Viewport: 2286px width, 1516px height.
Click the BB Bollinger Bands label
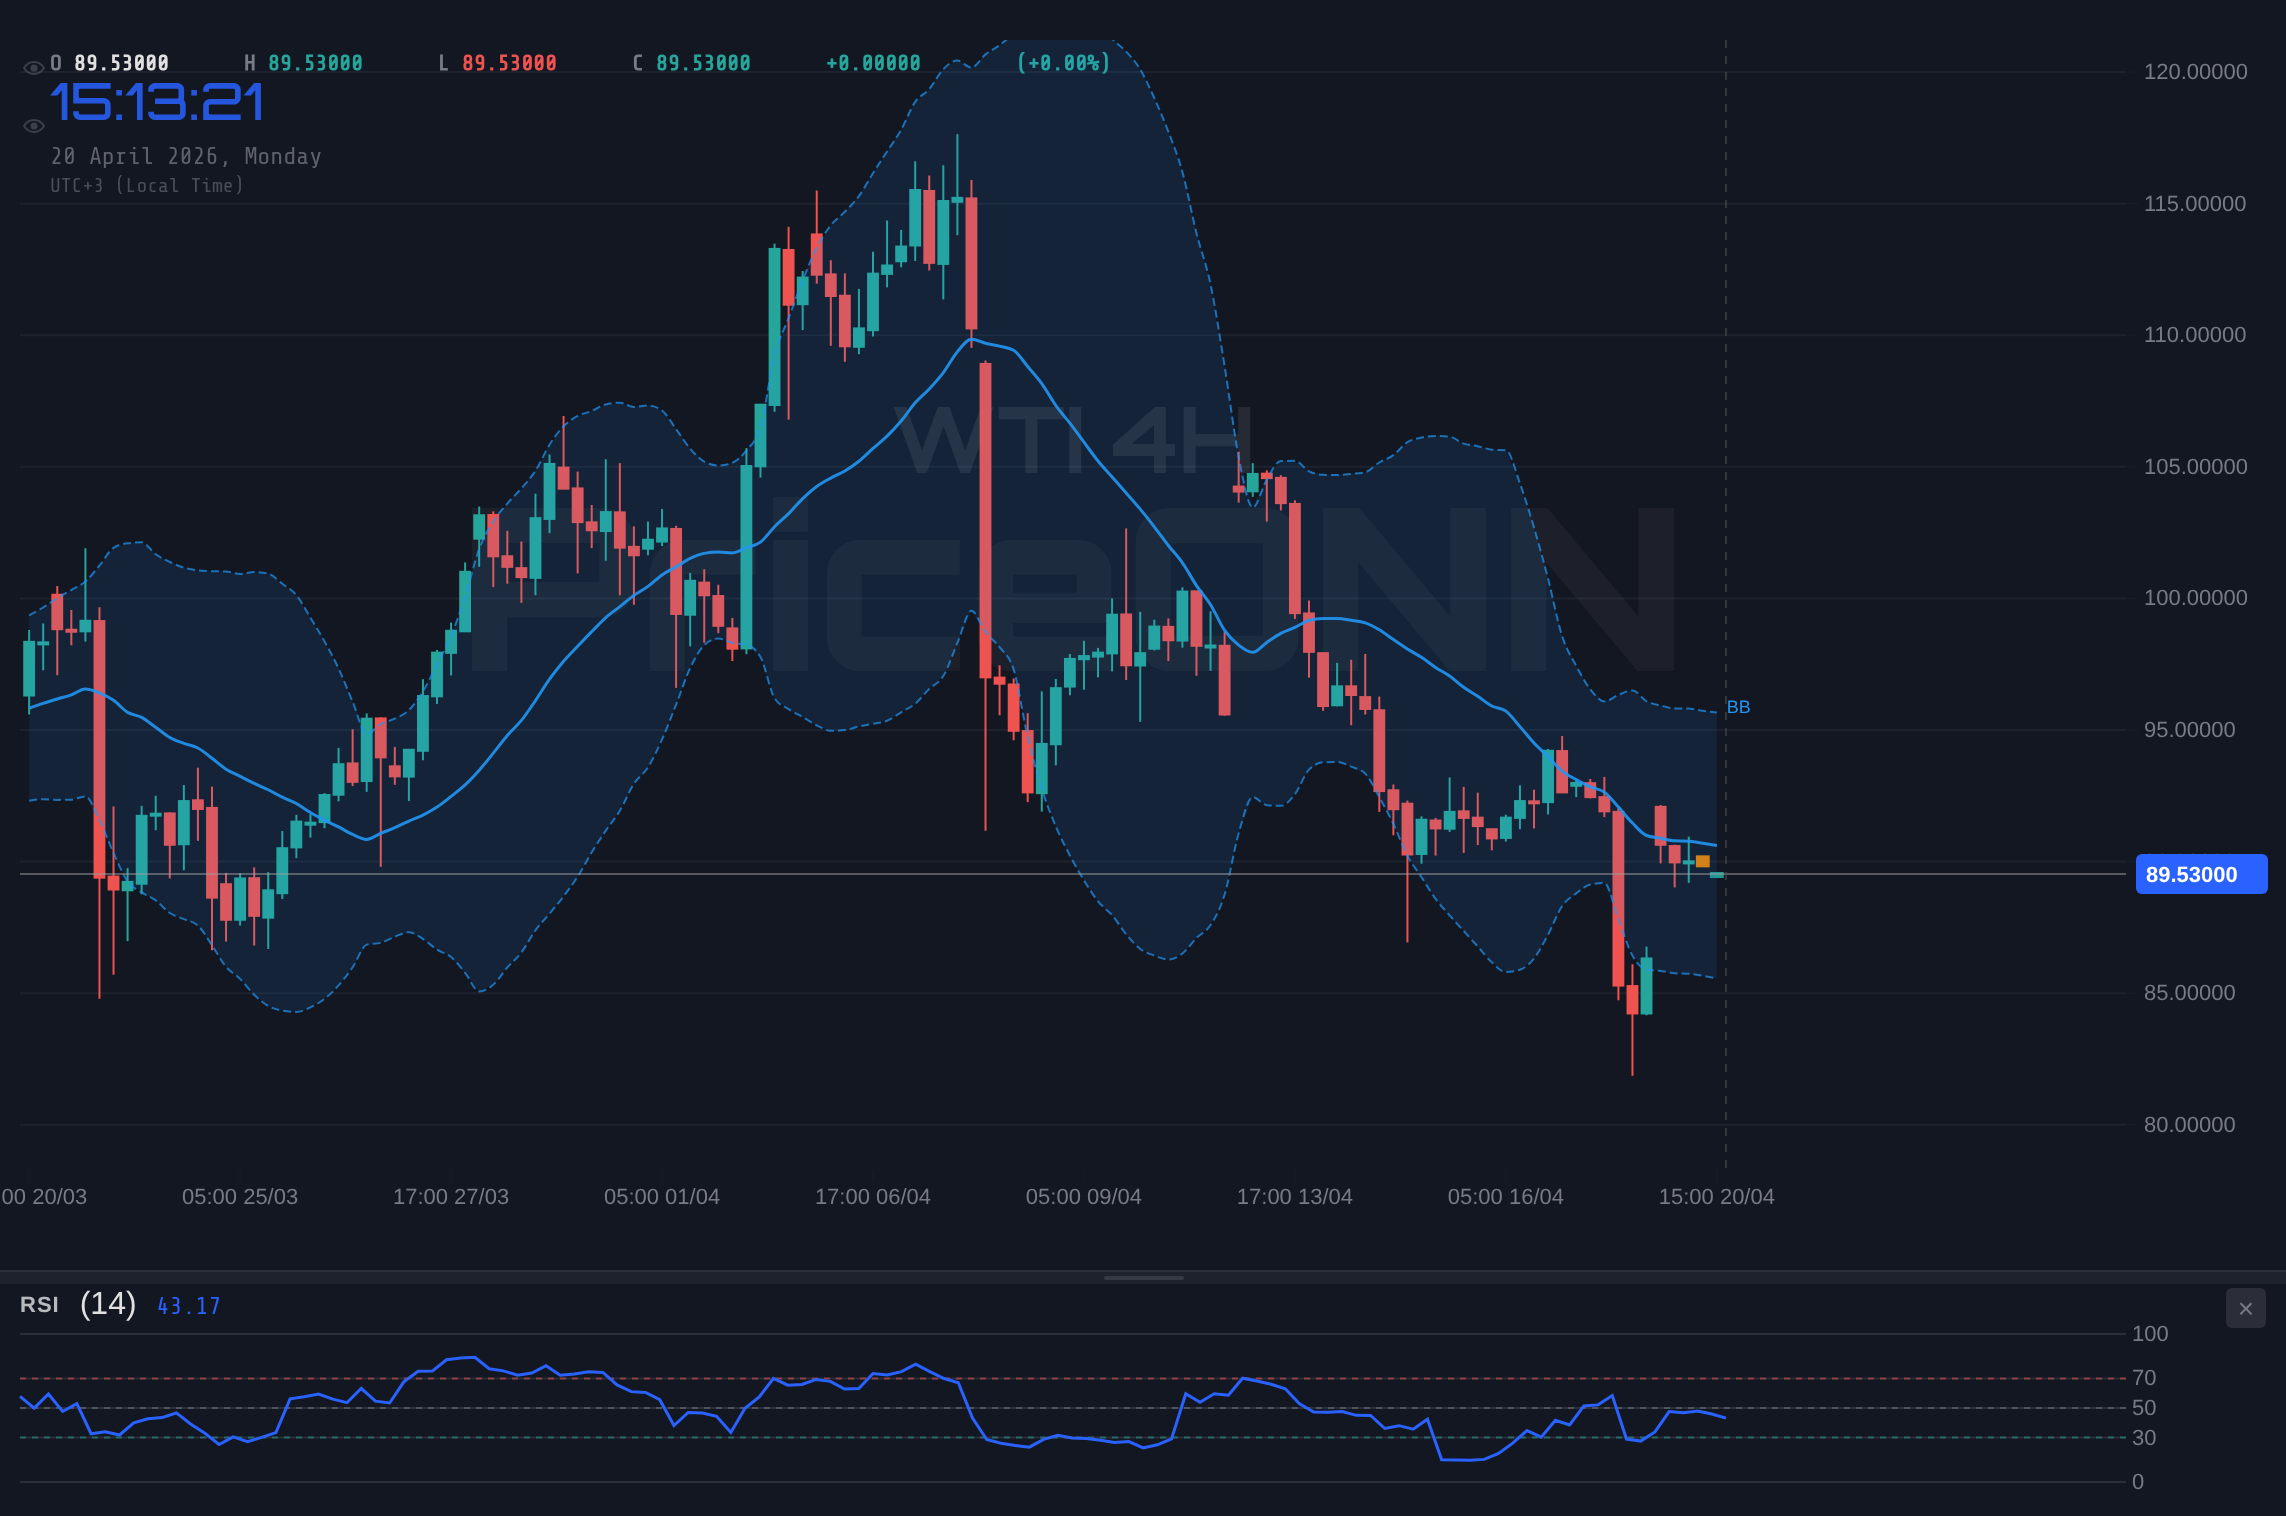pyautogui.click(x=1738, y=707)
